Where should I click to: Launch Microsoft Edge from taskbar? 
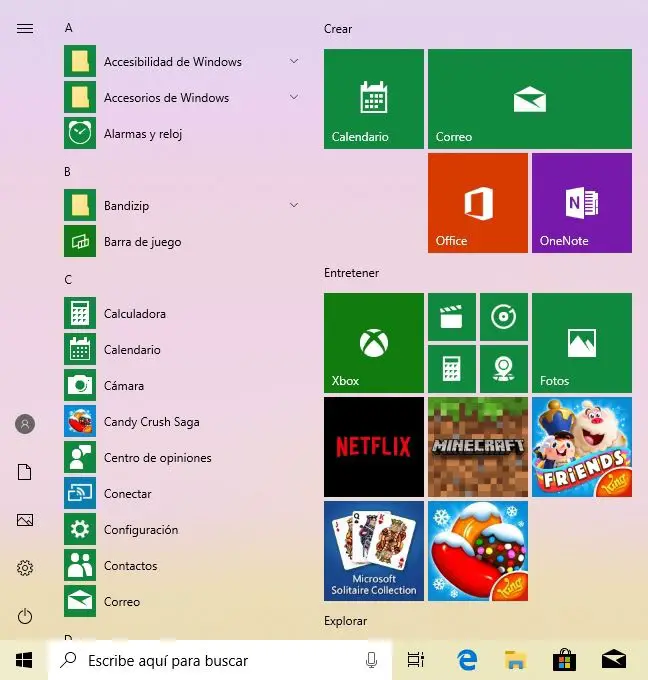pyautogui.click(x=467, y=660)
